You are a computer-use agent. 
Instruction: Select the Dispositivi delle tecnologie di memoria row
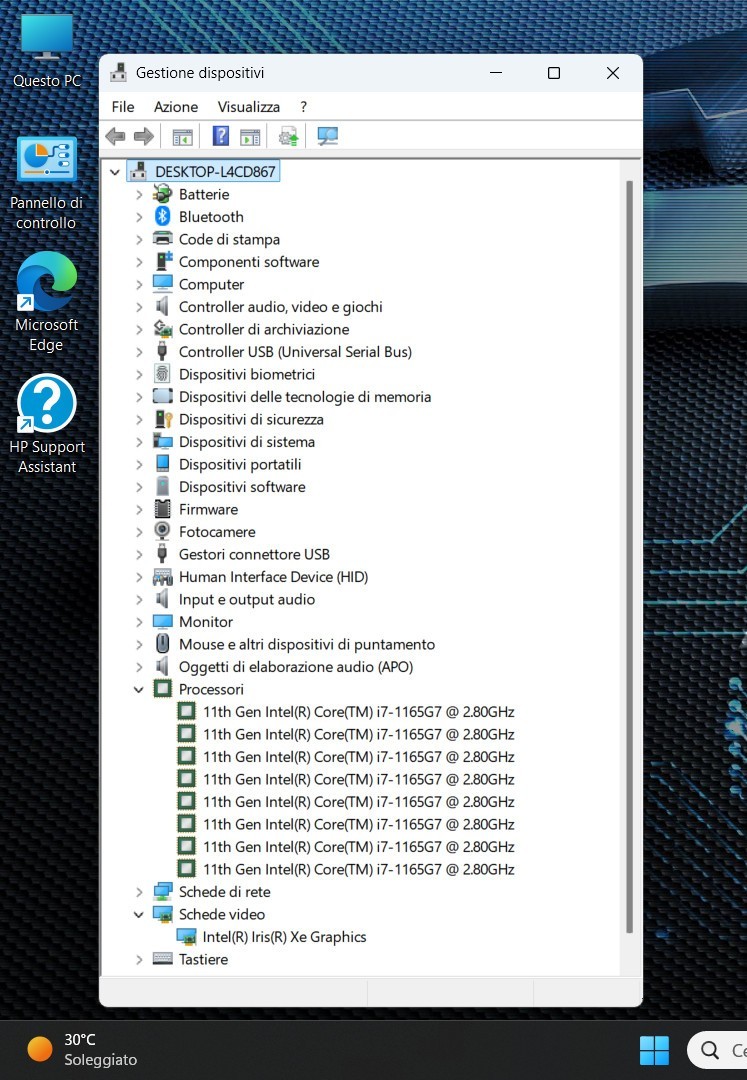tap(305, 397)
